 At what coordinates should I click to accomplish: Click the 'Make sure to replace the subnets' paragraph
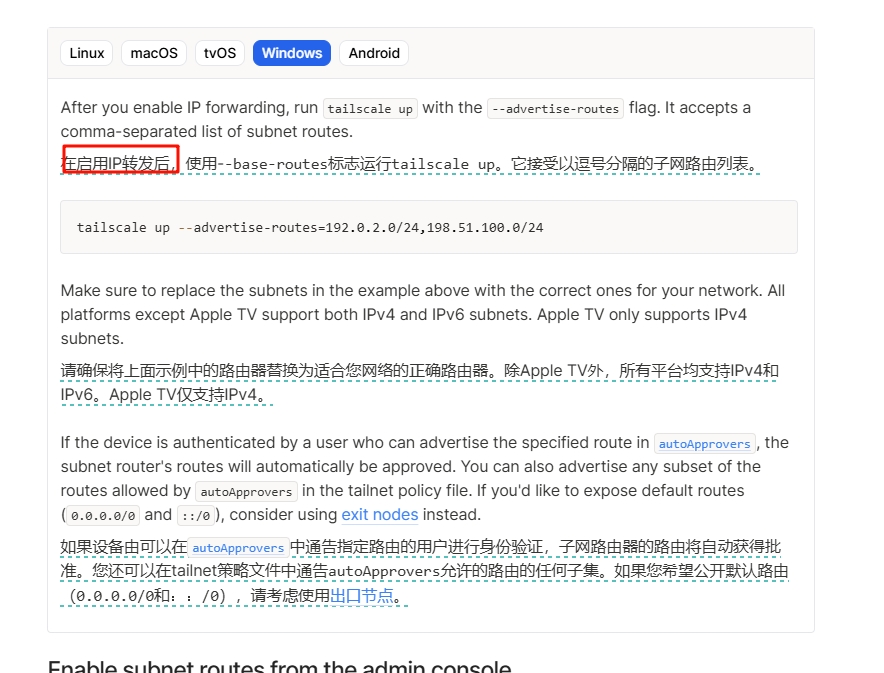(423, 314)
